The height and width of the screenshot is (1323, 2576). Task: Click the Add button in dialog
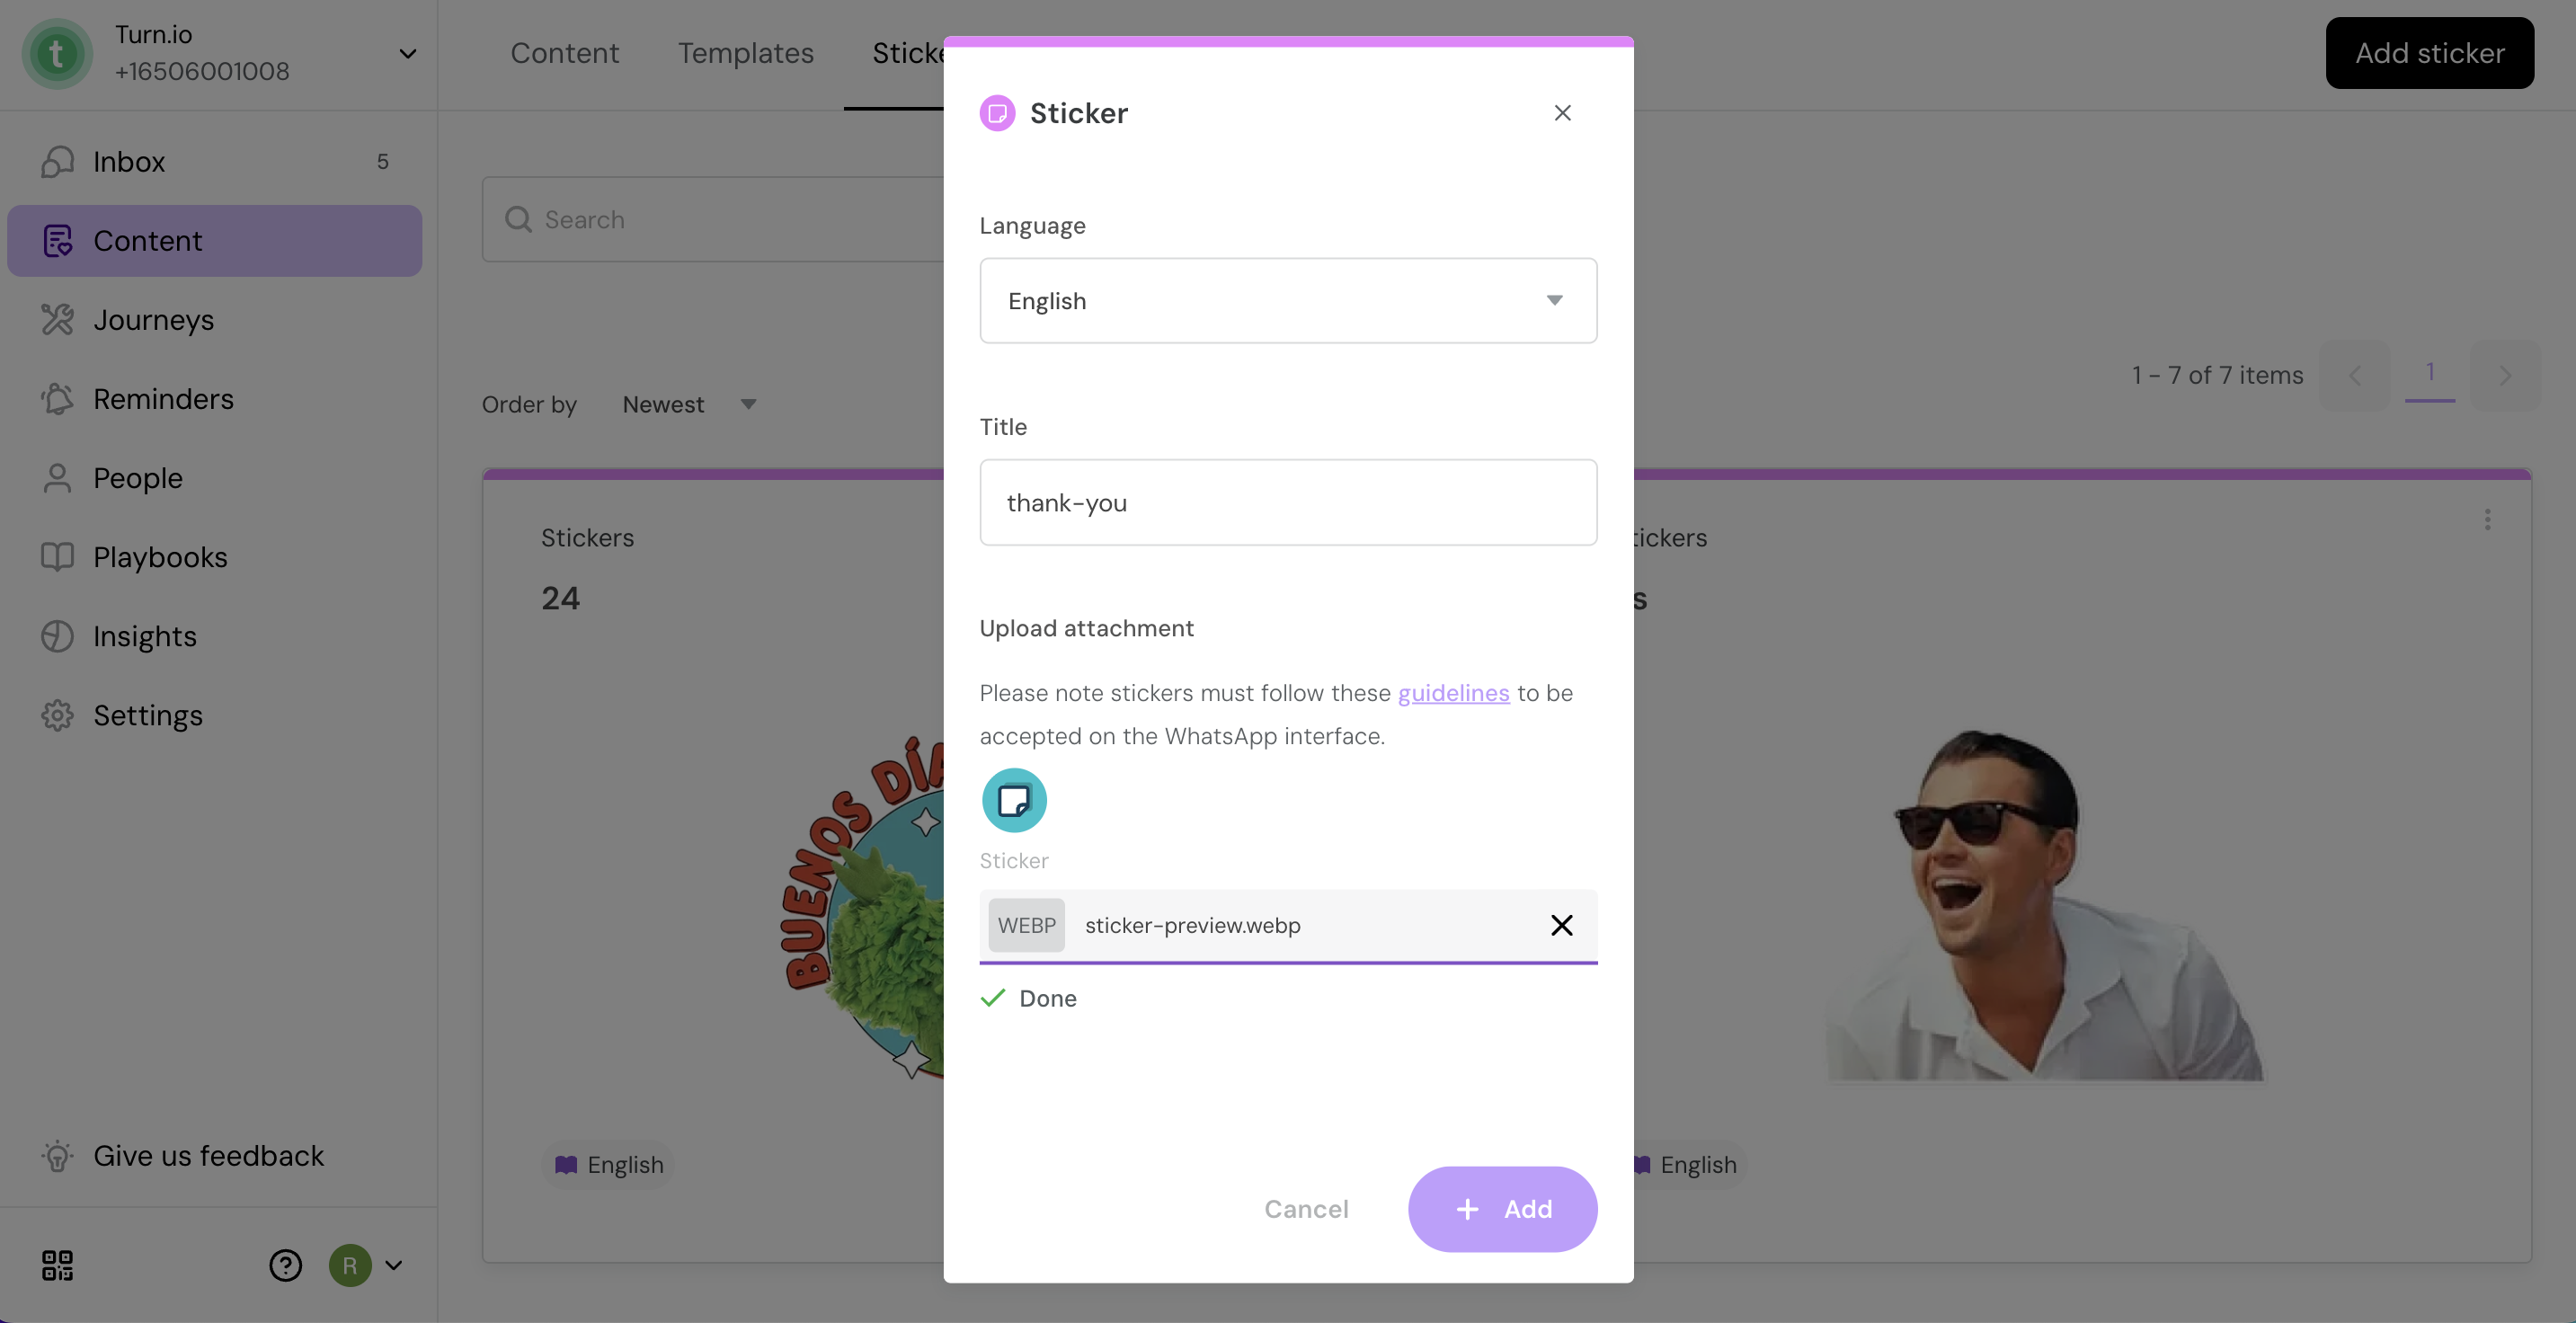[1502, 1208]
